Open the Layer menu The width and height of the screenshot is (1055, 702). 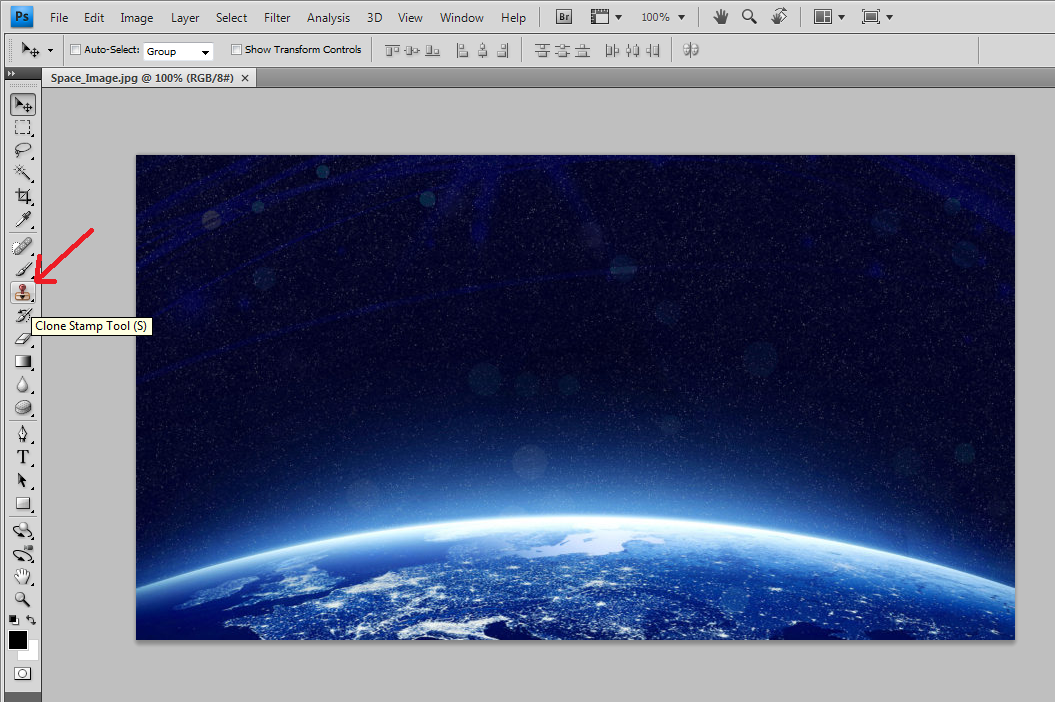tap(185, 17)
